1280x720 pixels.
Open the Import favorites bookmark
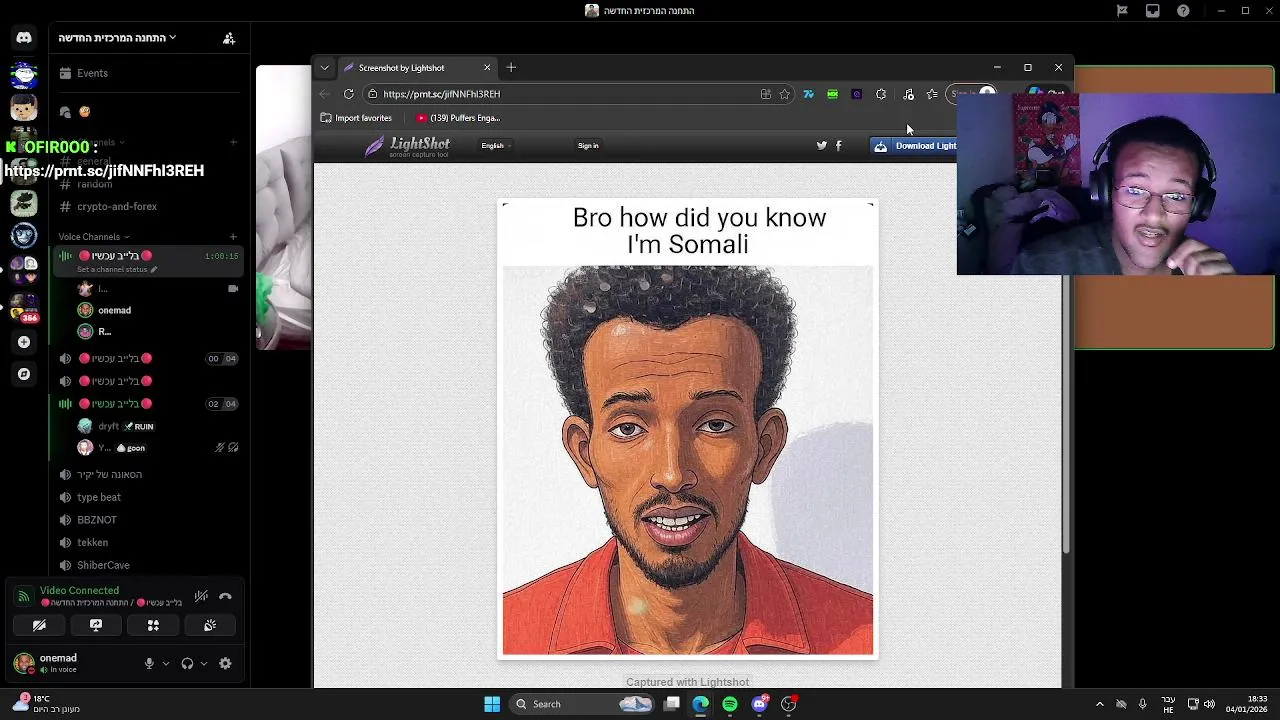tap(356, 118)
